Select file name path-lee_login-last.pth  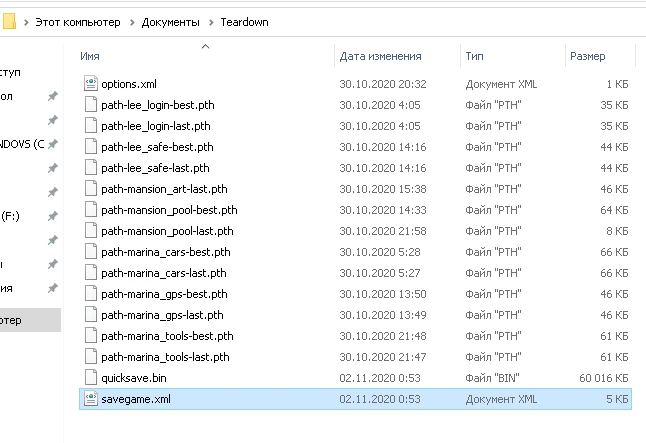tap(156, 126)
